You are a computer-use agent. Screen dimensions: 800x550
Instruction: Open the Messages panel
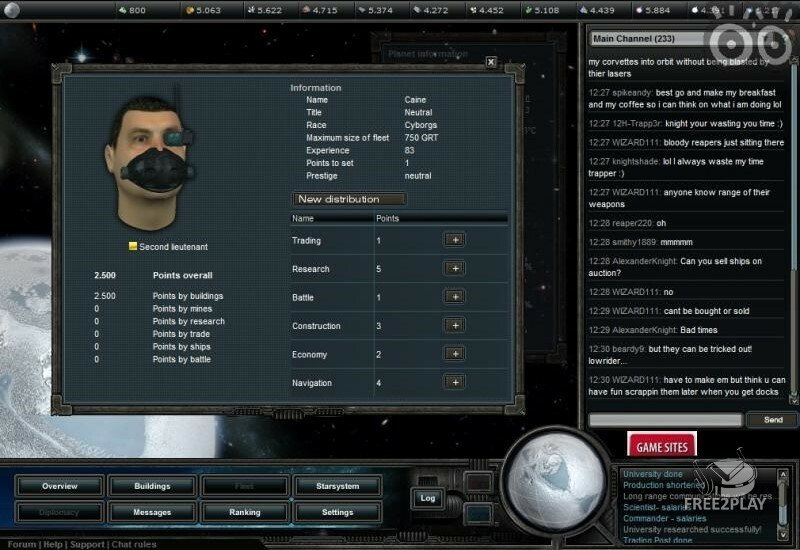152,512
